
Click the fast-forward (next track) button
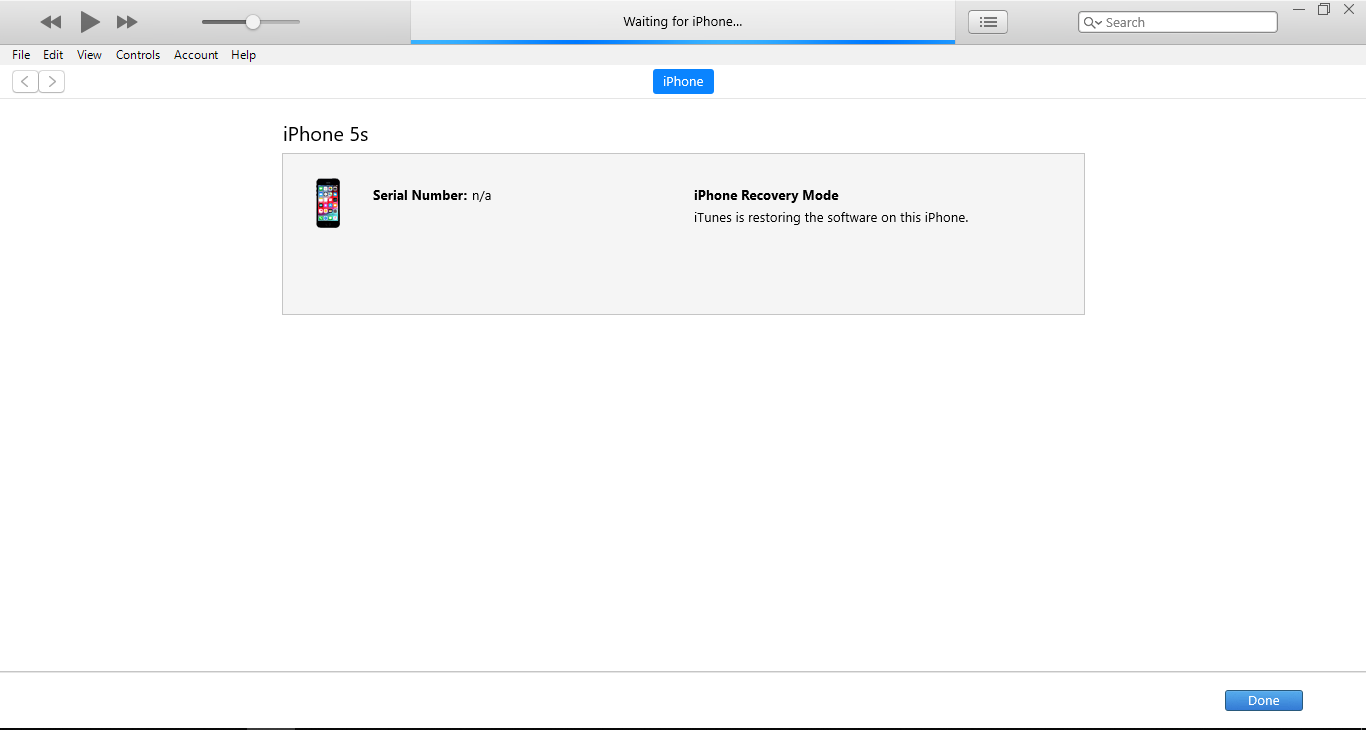(127, 22)
